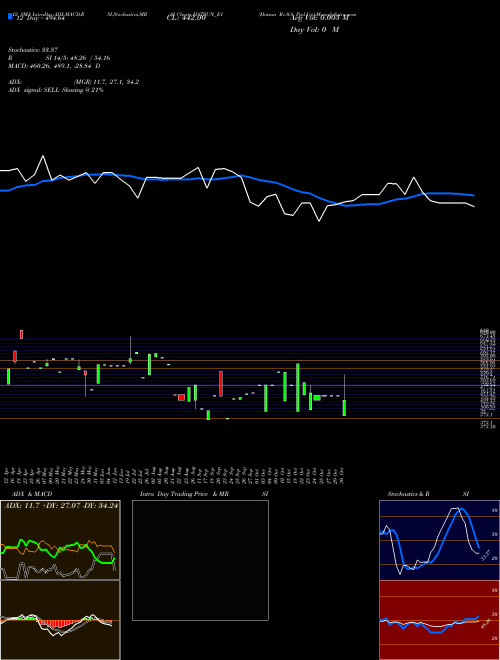Click the blue moving average line end
The height and width of the screenshot is (660, 500).
pyautogui.click(x=473, y=195)
